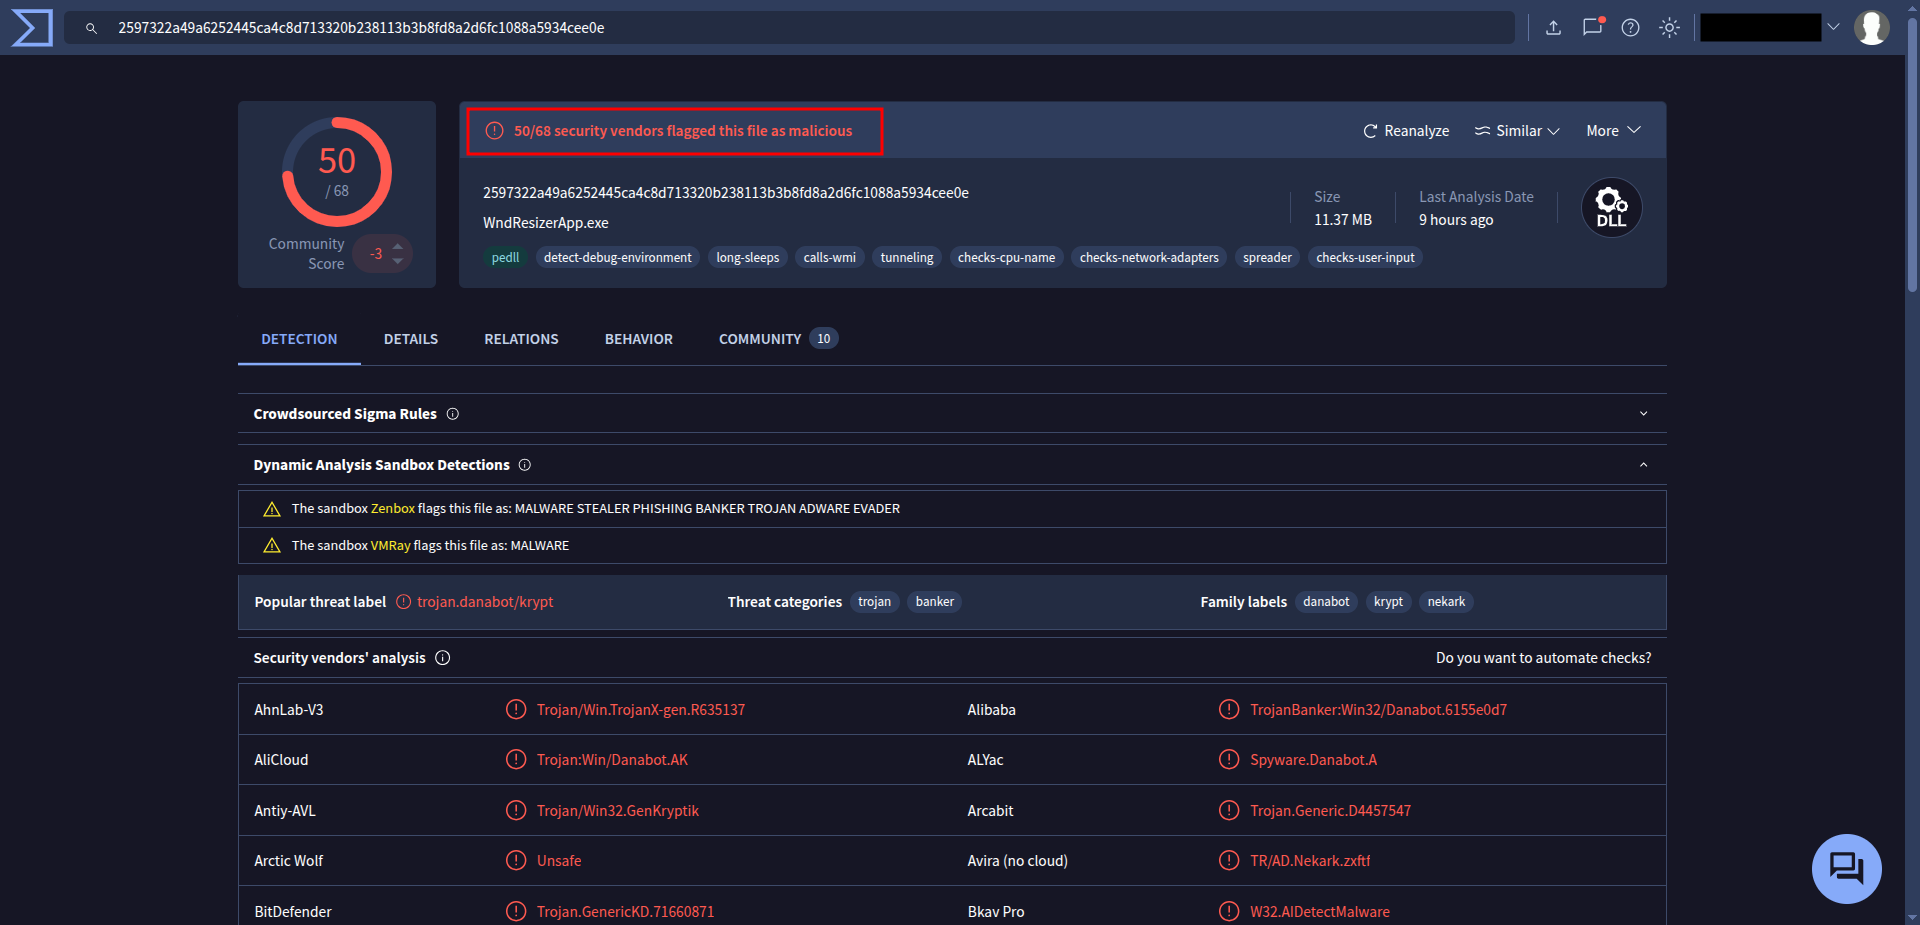
Task: Click the VirusTotal logo in the top-left corner
Action: [31, 27]
